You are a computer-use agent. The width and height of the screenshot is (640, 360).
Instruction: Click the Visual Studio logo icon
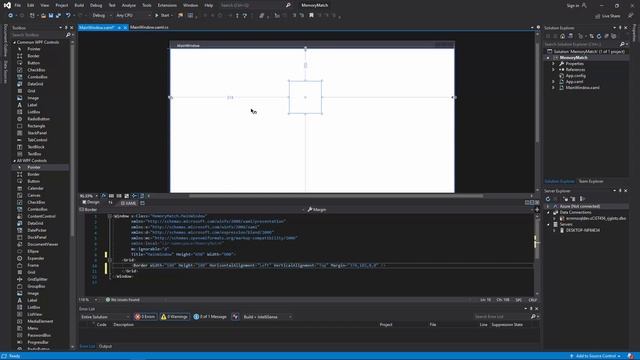7,5
